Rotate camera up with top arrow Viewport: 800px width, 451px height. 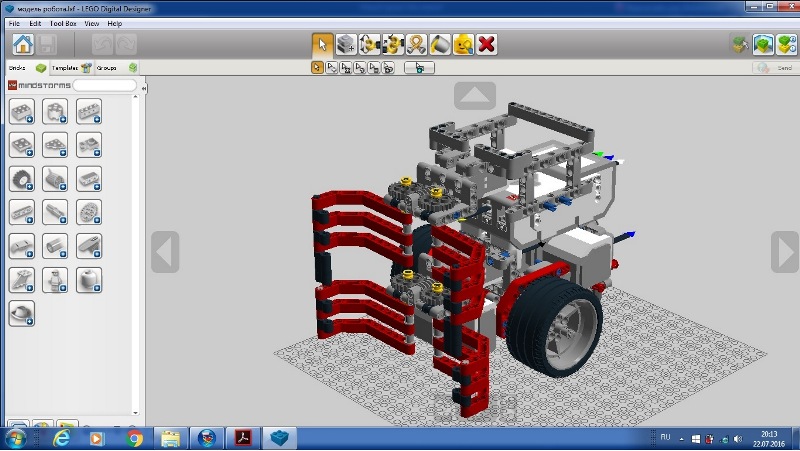point(475,95)
